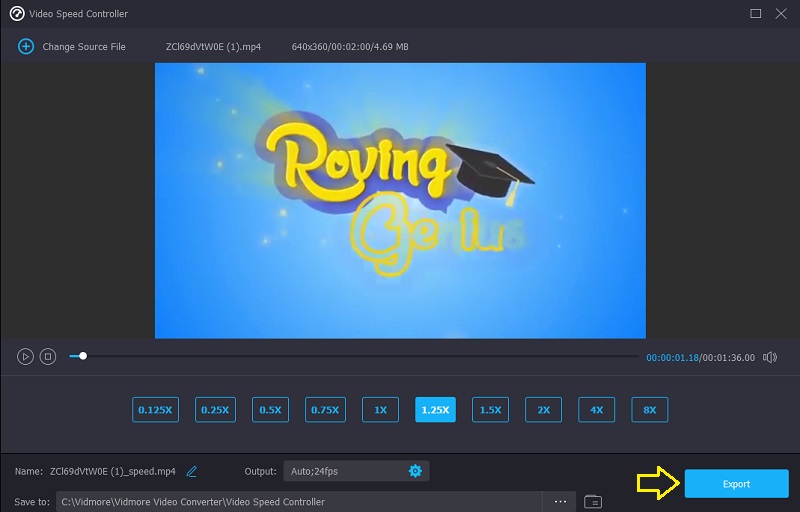
Task: Click the Export button
Action: [x=736, y=484]
